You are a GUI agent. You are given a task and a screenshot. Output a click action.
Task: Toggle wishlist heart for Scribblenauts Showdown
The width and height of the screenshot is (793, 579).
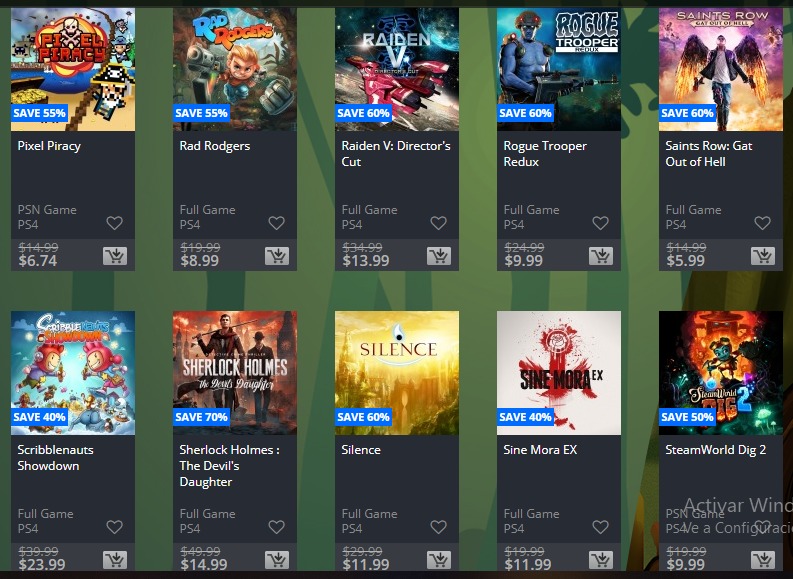coord(115,527)
